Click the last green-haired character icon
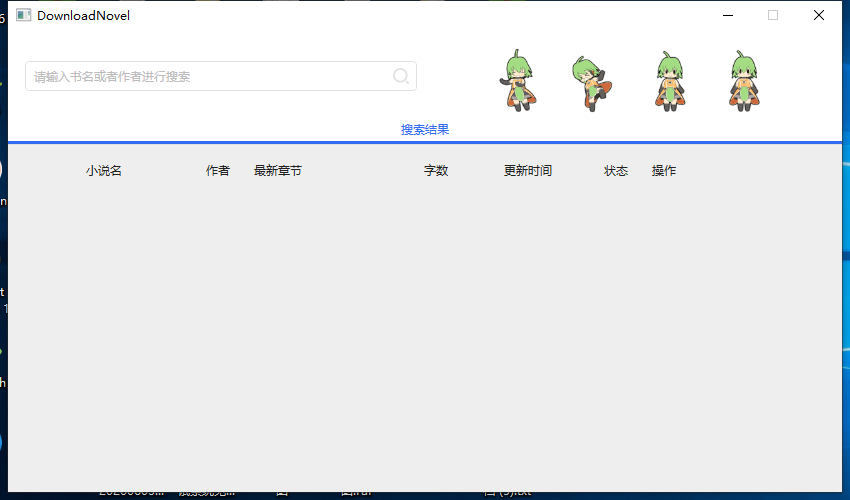This screenshot has height=500, width=850. [x=744, y=81]
